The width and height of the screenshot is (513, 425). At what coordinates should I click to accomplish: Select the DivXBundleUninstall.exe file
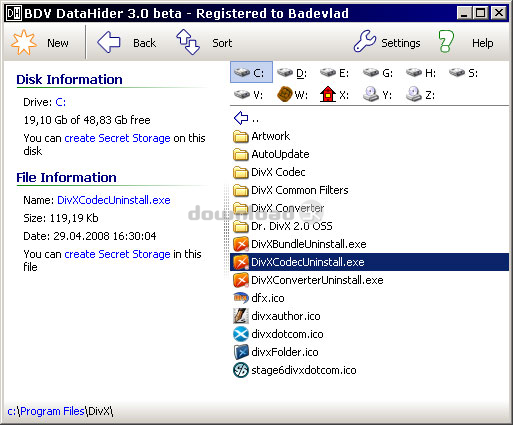click(300, 244)
